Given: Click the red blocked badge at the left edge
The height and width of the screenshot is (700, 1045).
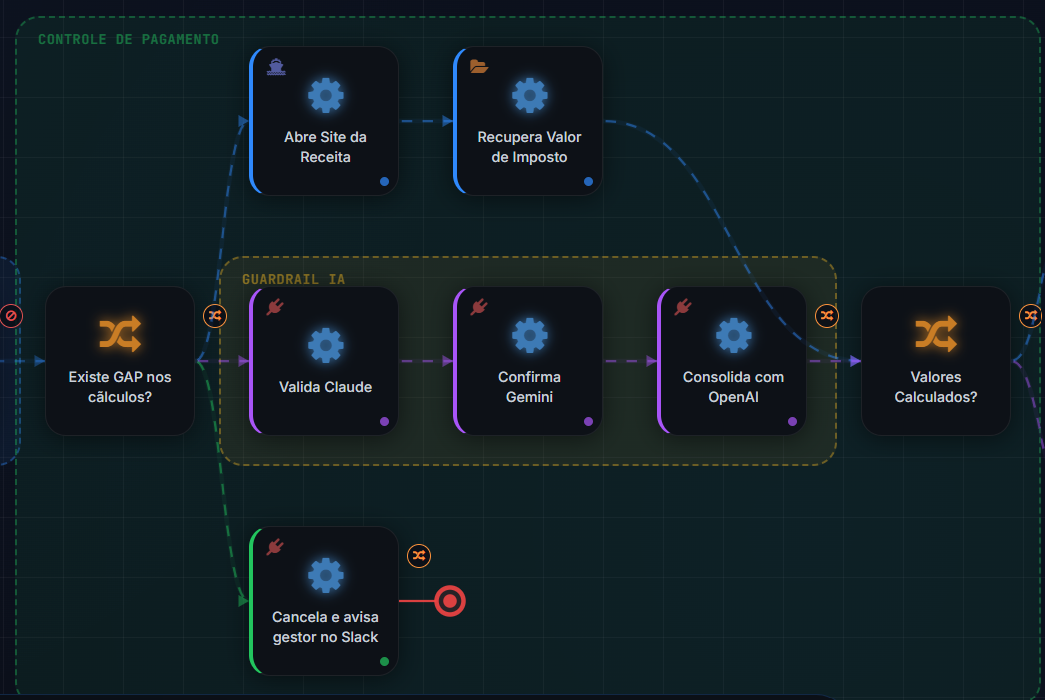Looking at the screenshot, I should coord(11,316).
